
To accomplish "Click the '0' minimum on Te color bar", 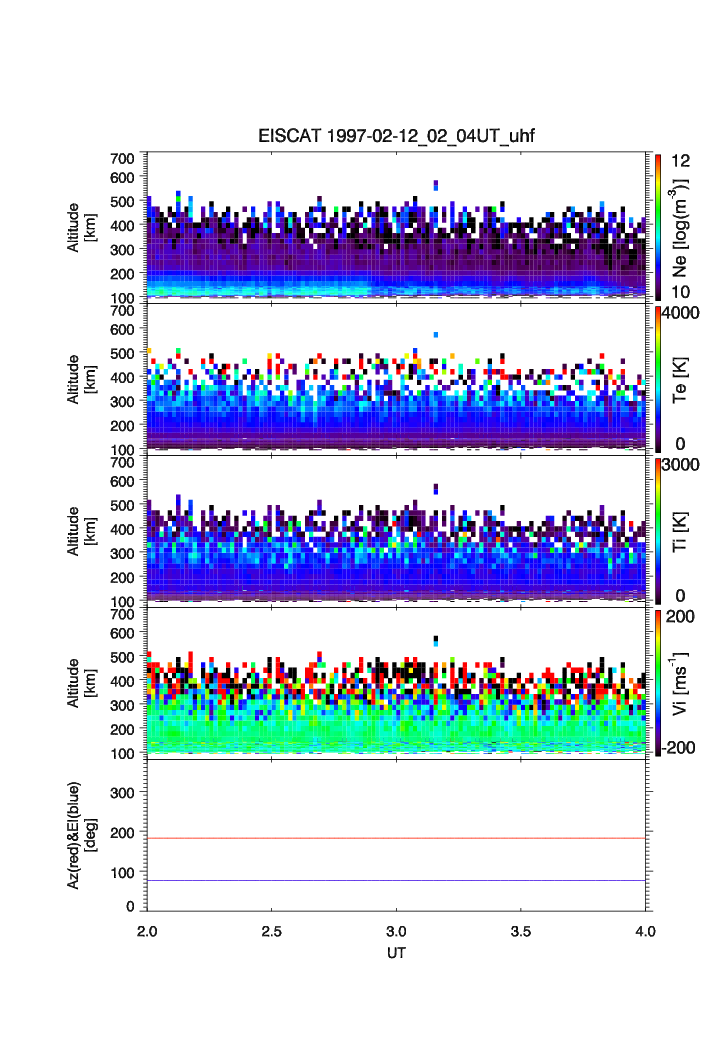I will 680,444.
